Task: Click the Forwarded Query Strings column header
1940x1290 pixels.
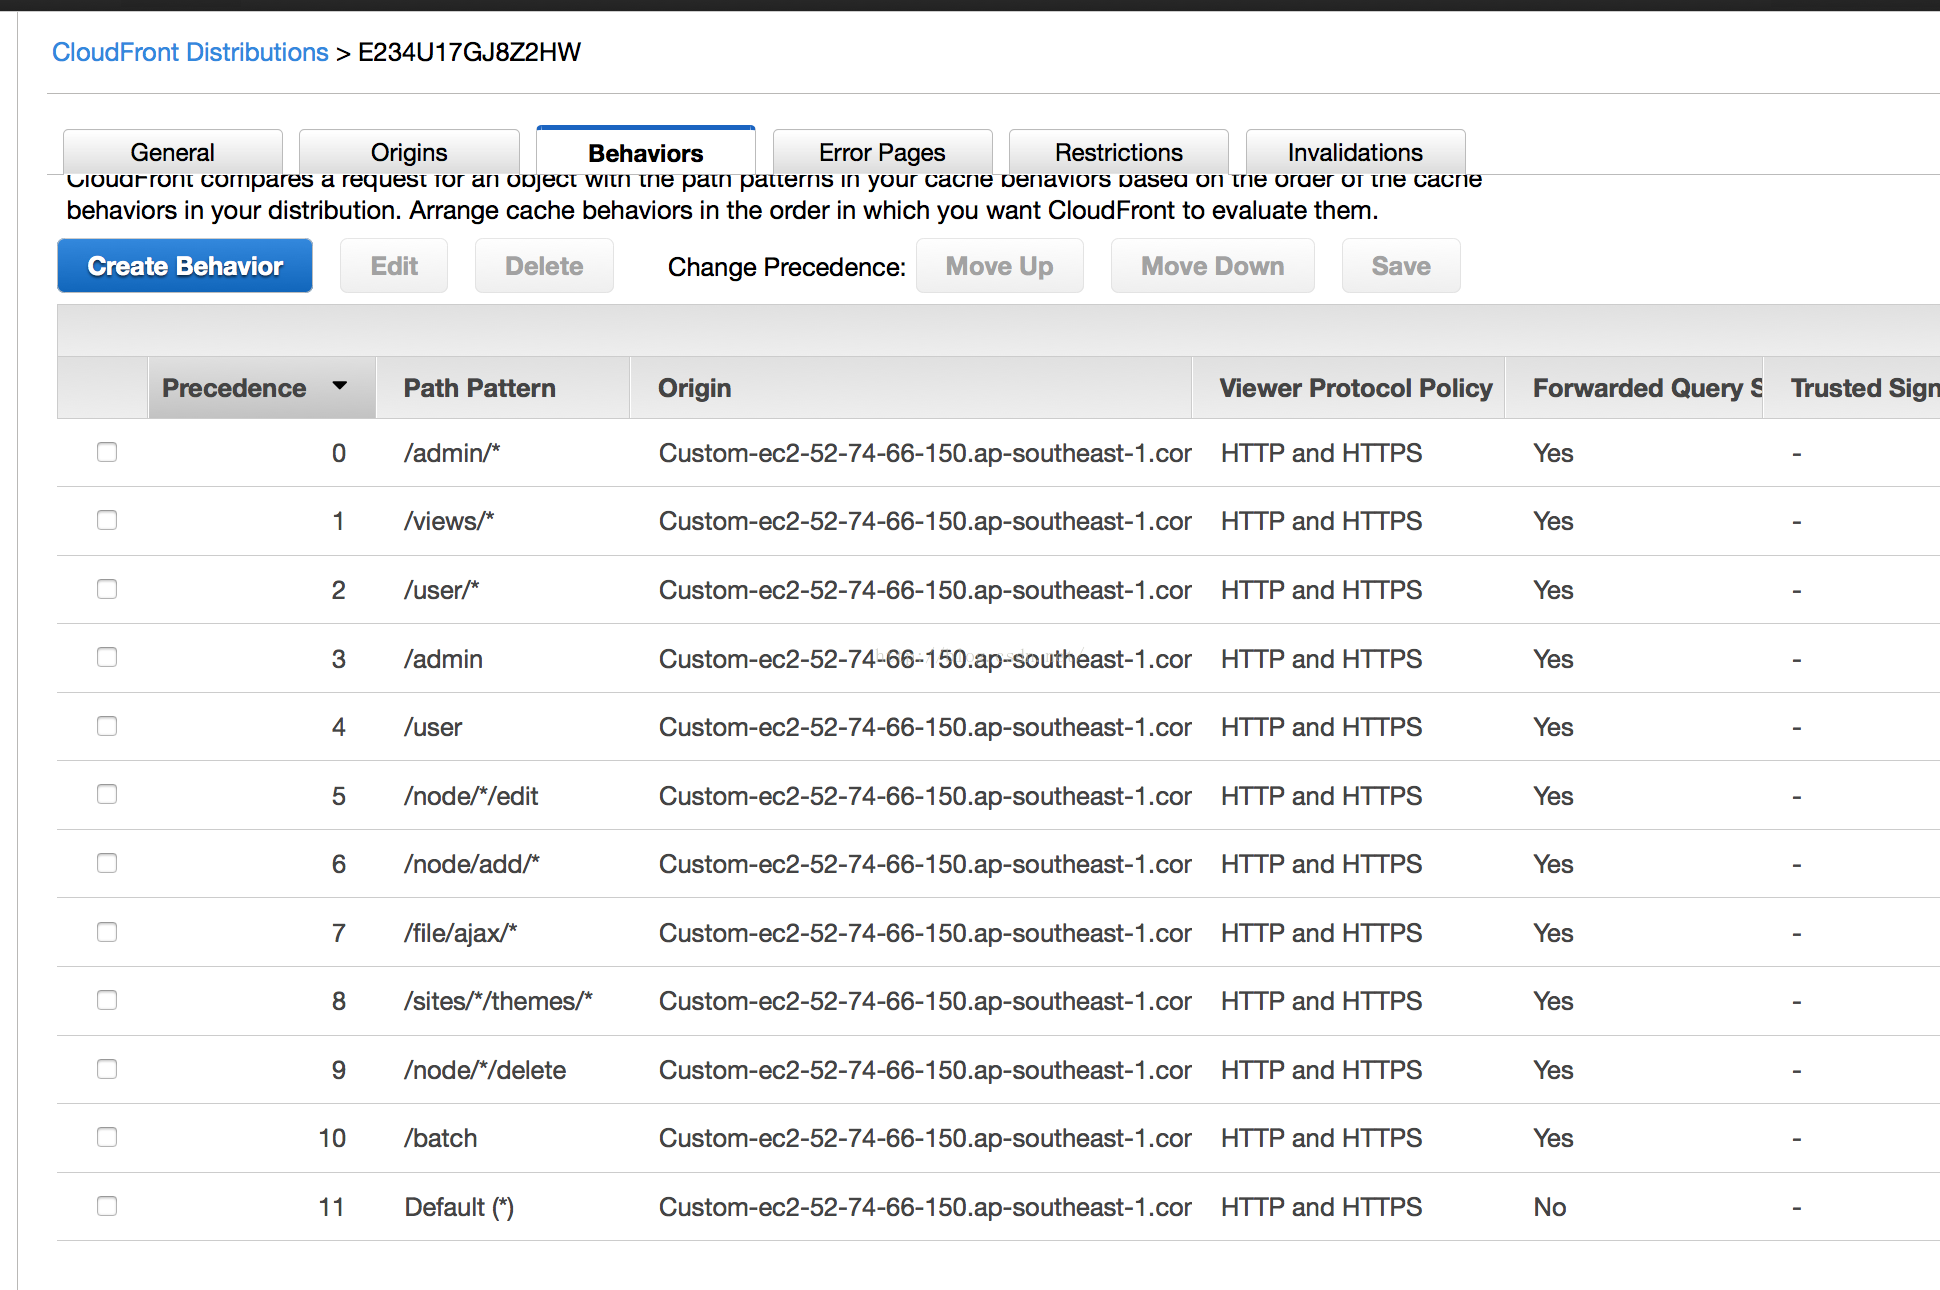Action: click(1634, 388)
